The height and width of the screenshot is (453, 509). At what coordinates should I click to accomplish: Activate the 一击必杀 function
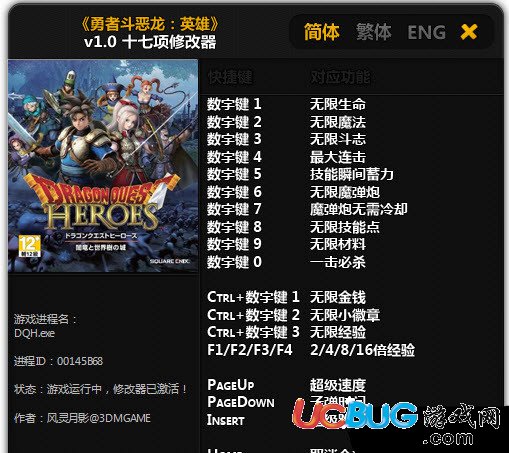click(338, 262)
